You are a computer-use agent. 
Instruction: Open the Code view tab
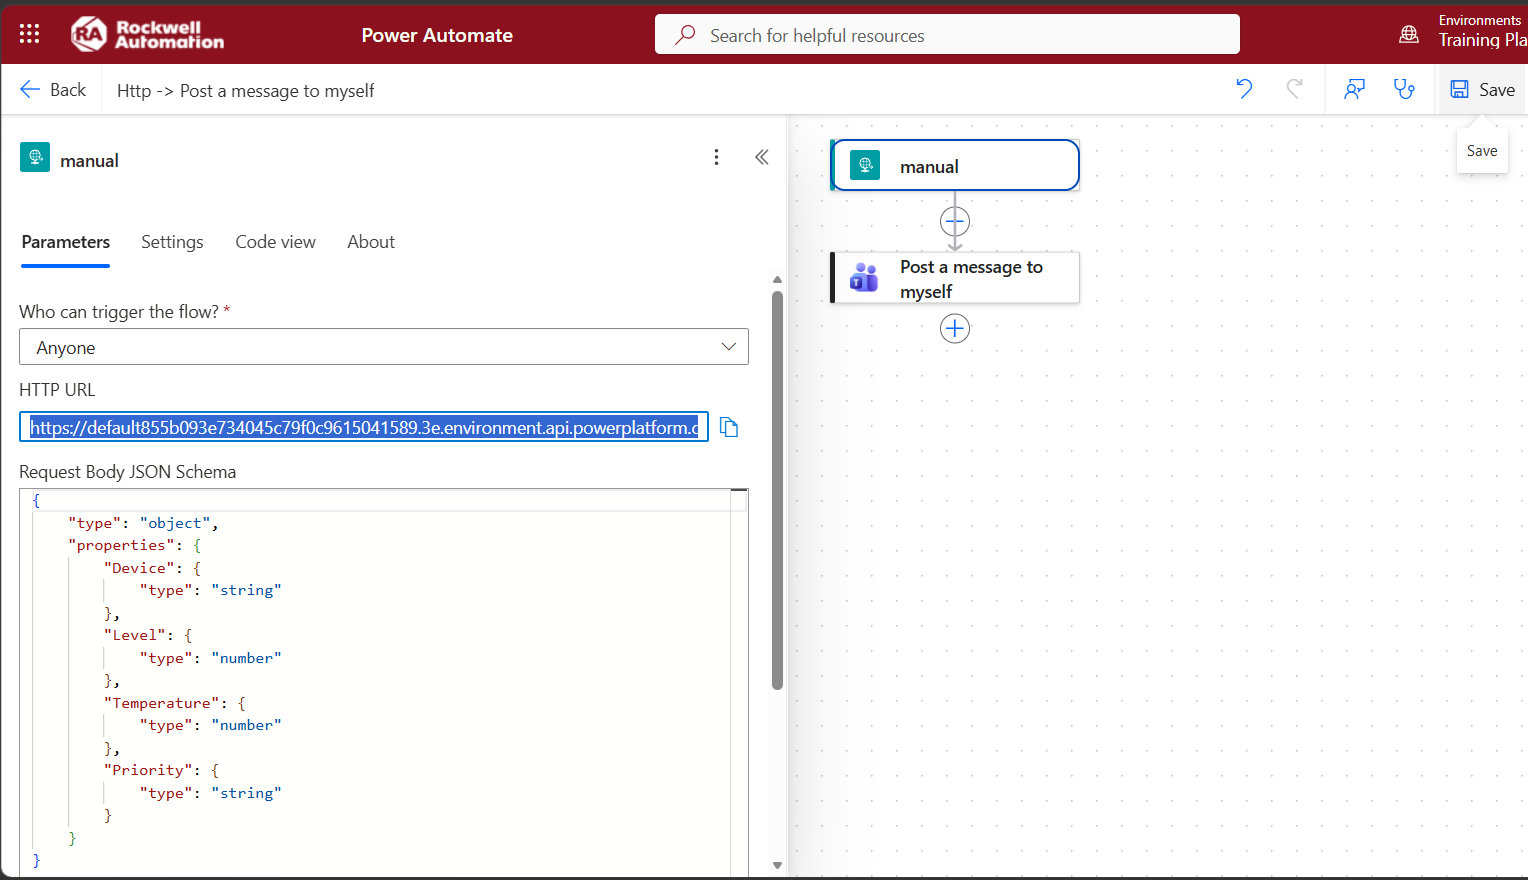(x=275, y=242)
